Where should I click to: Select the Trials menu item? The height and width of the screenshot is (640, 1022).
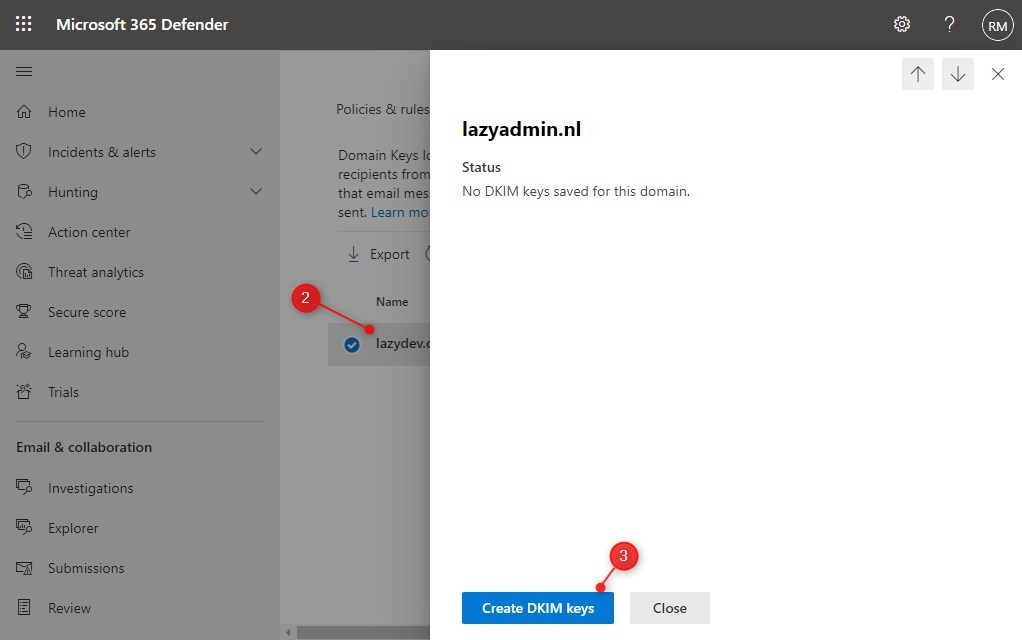(x=64, y=391)
